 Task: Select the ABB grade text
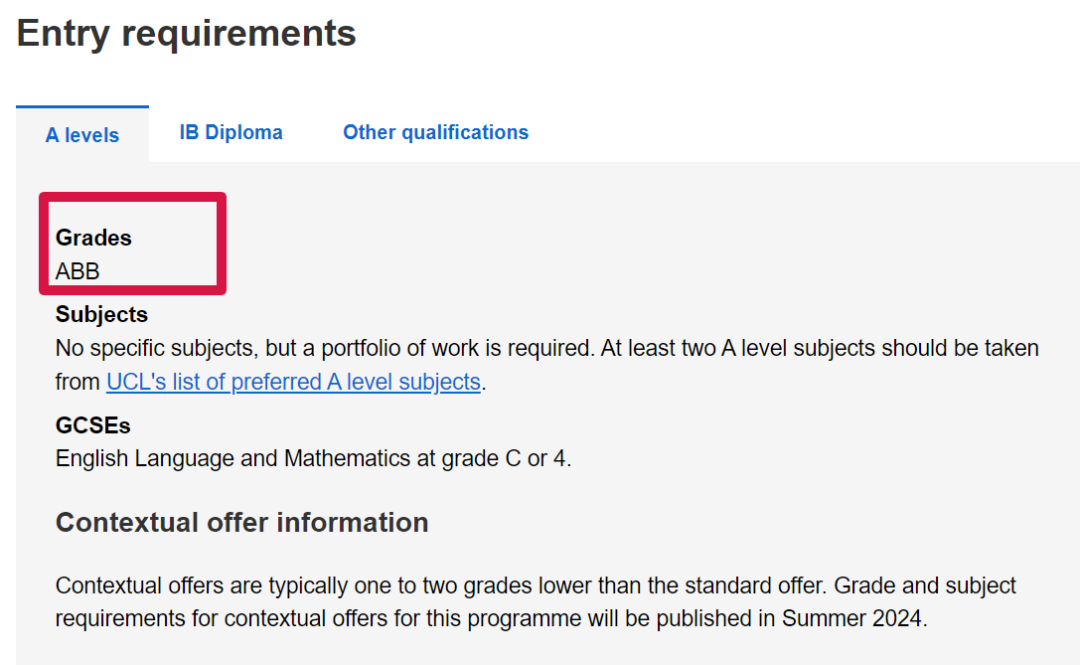point(77,271)
